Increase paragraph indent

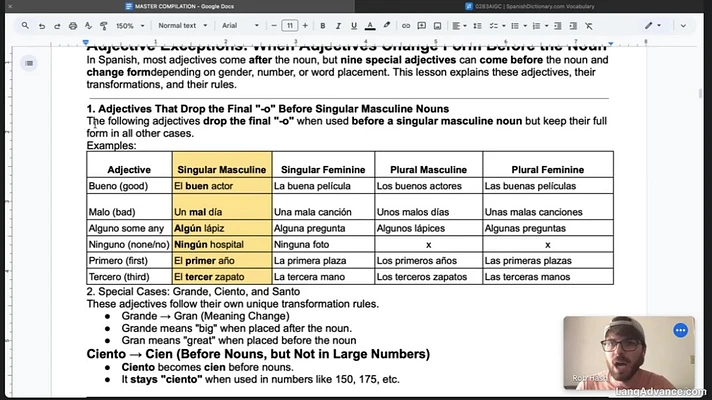[574, 26]
